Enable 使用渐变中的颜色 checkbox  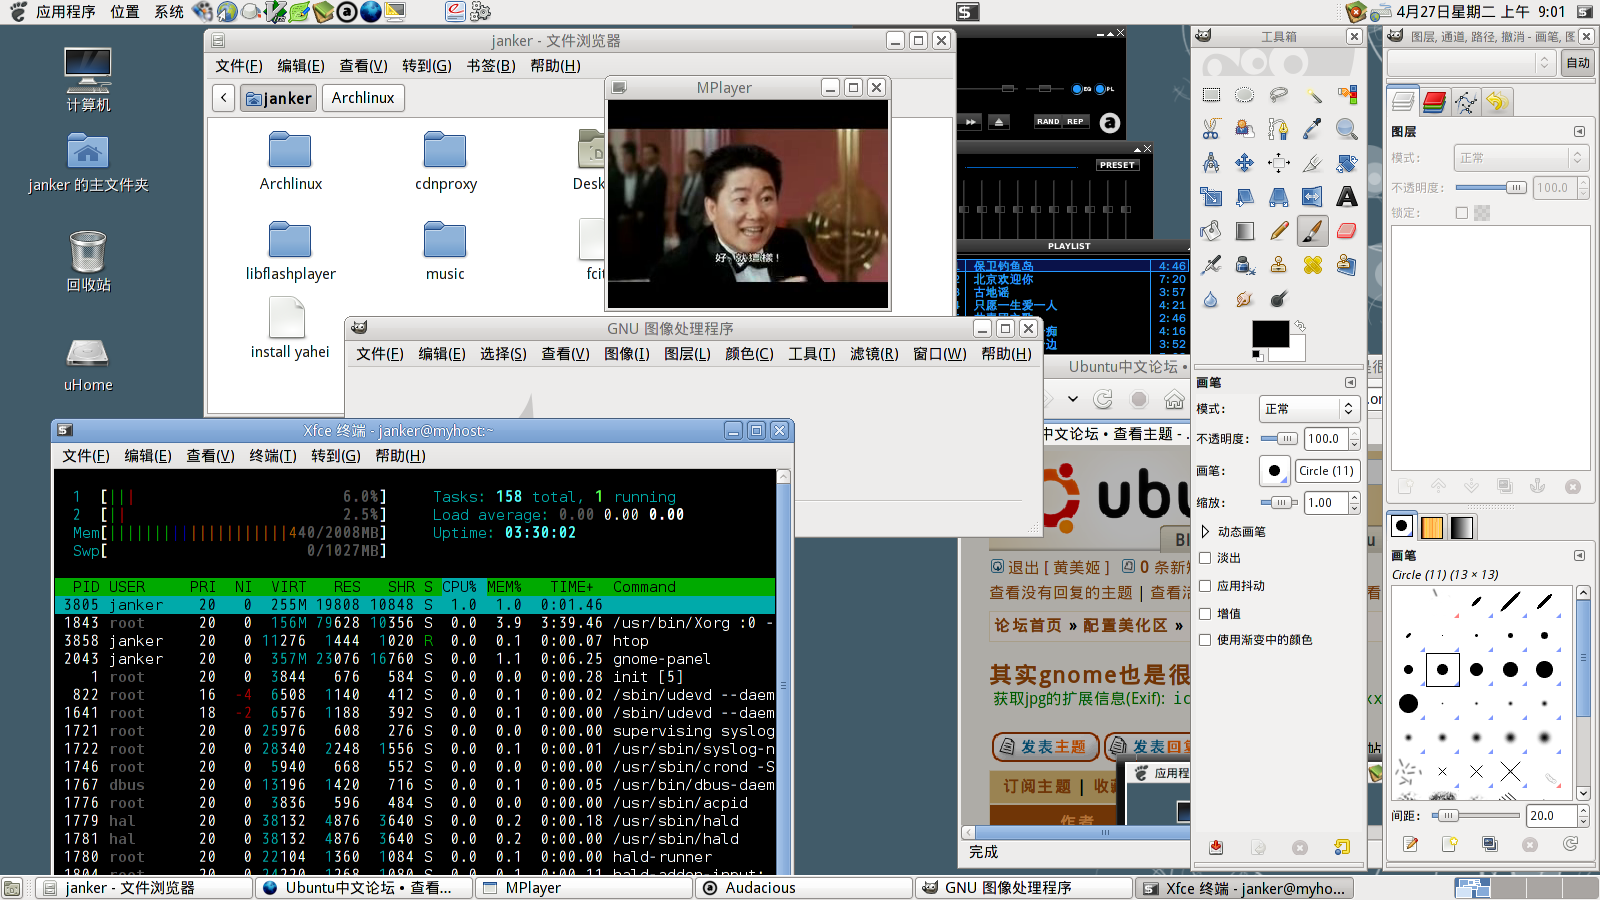click(1205, 640)
